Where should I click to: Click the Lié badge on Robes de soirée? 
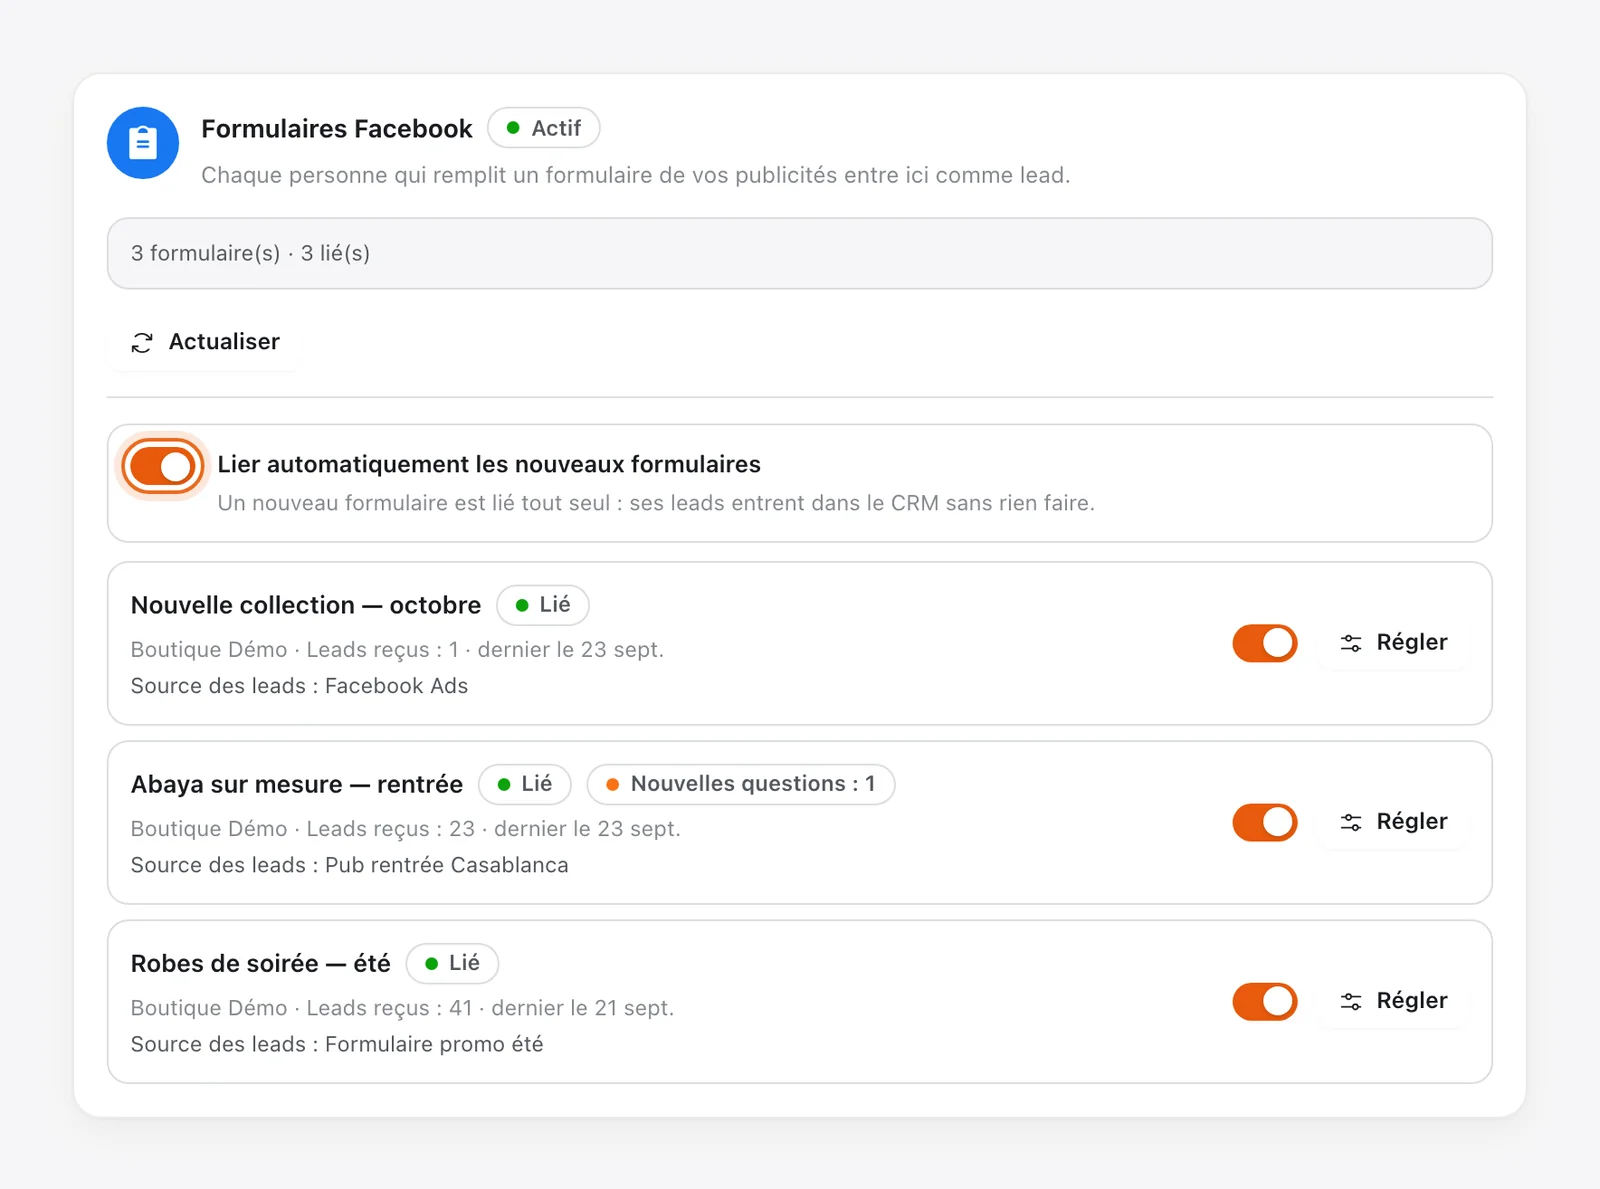452,963
